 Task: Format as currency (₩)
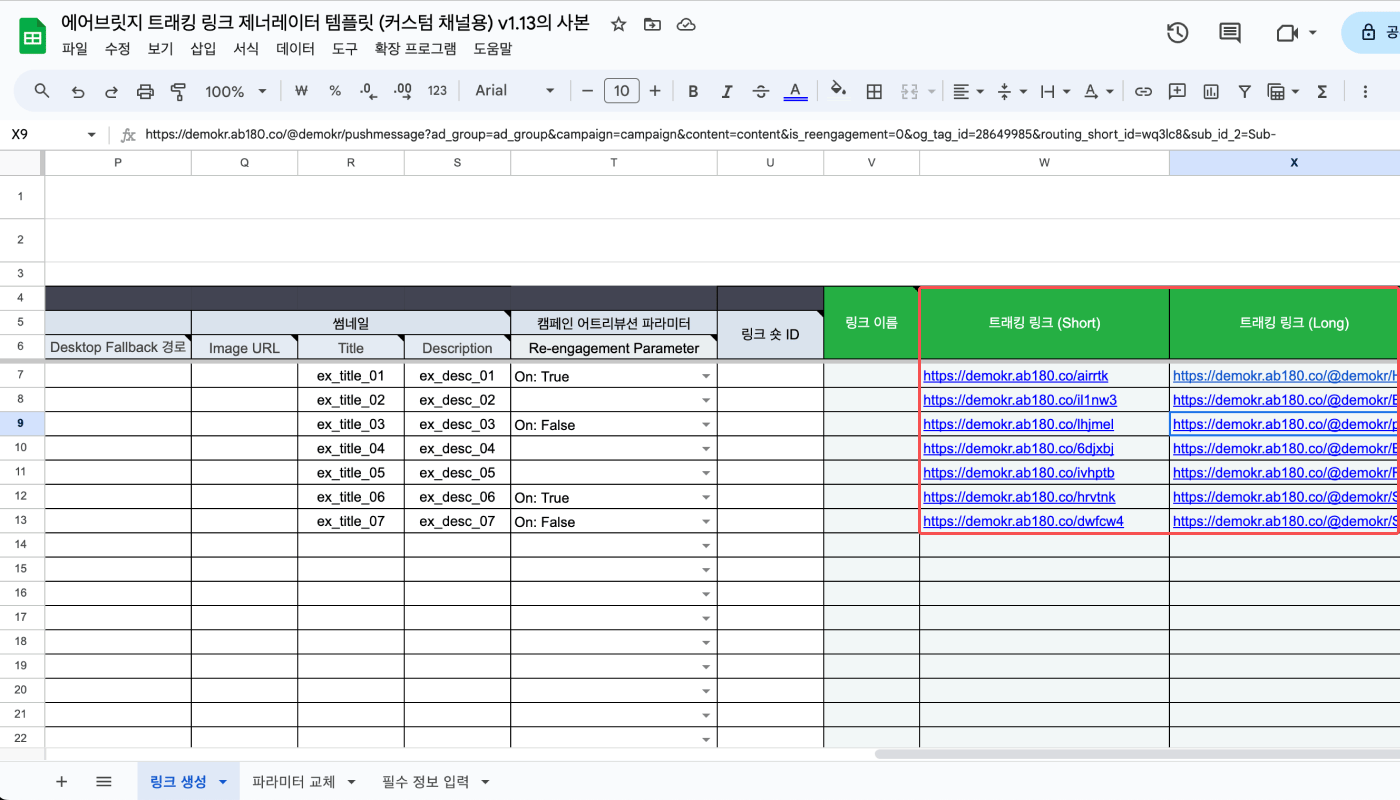301,91
